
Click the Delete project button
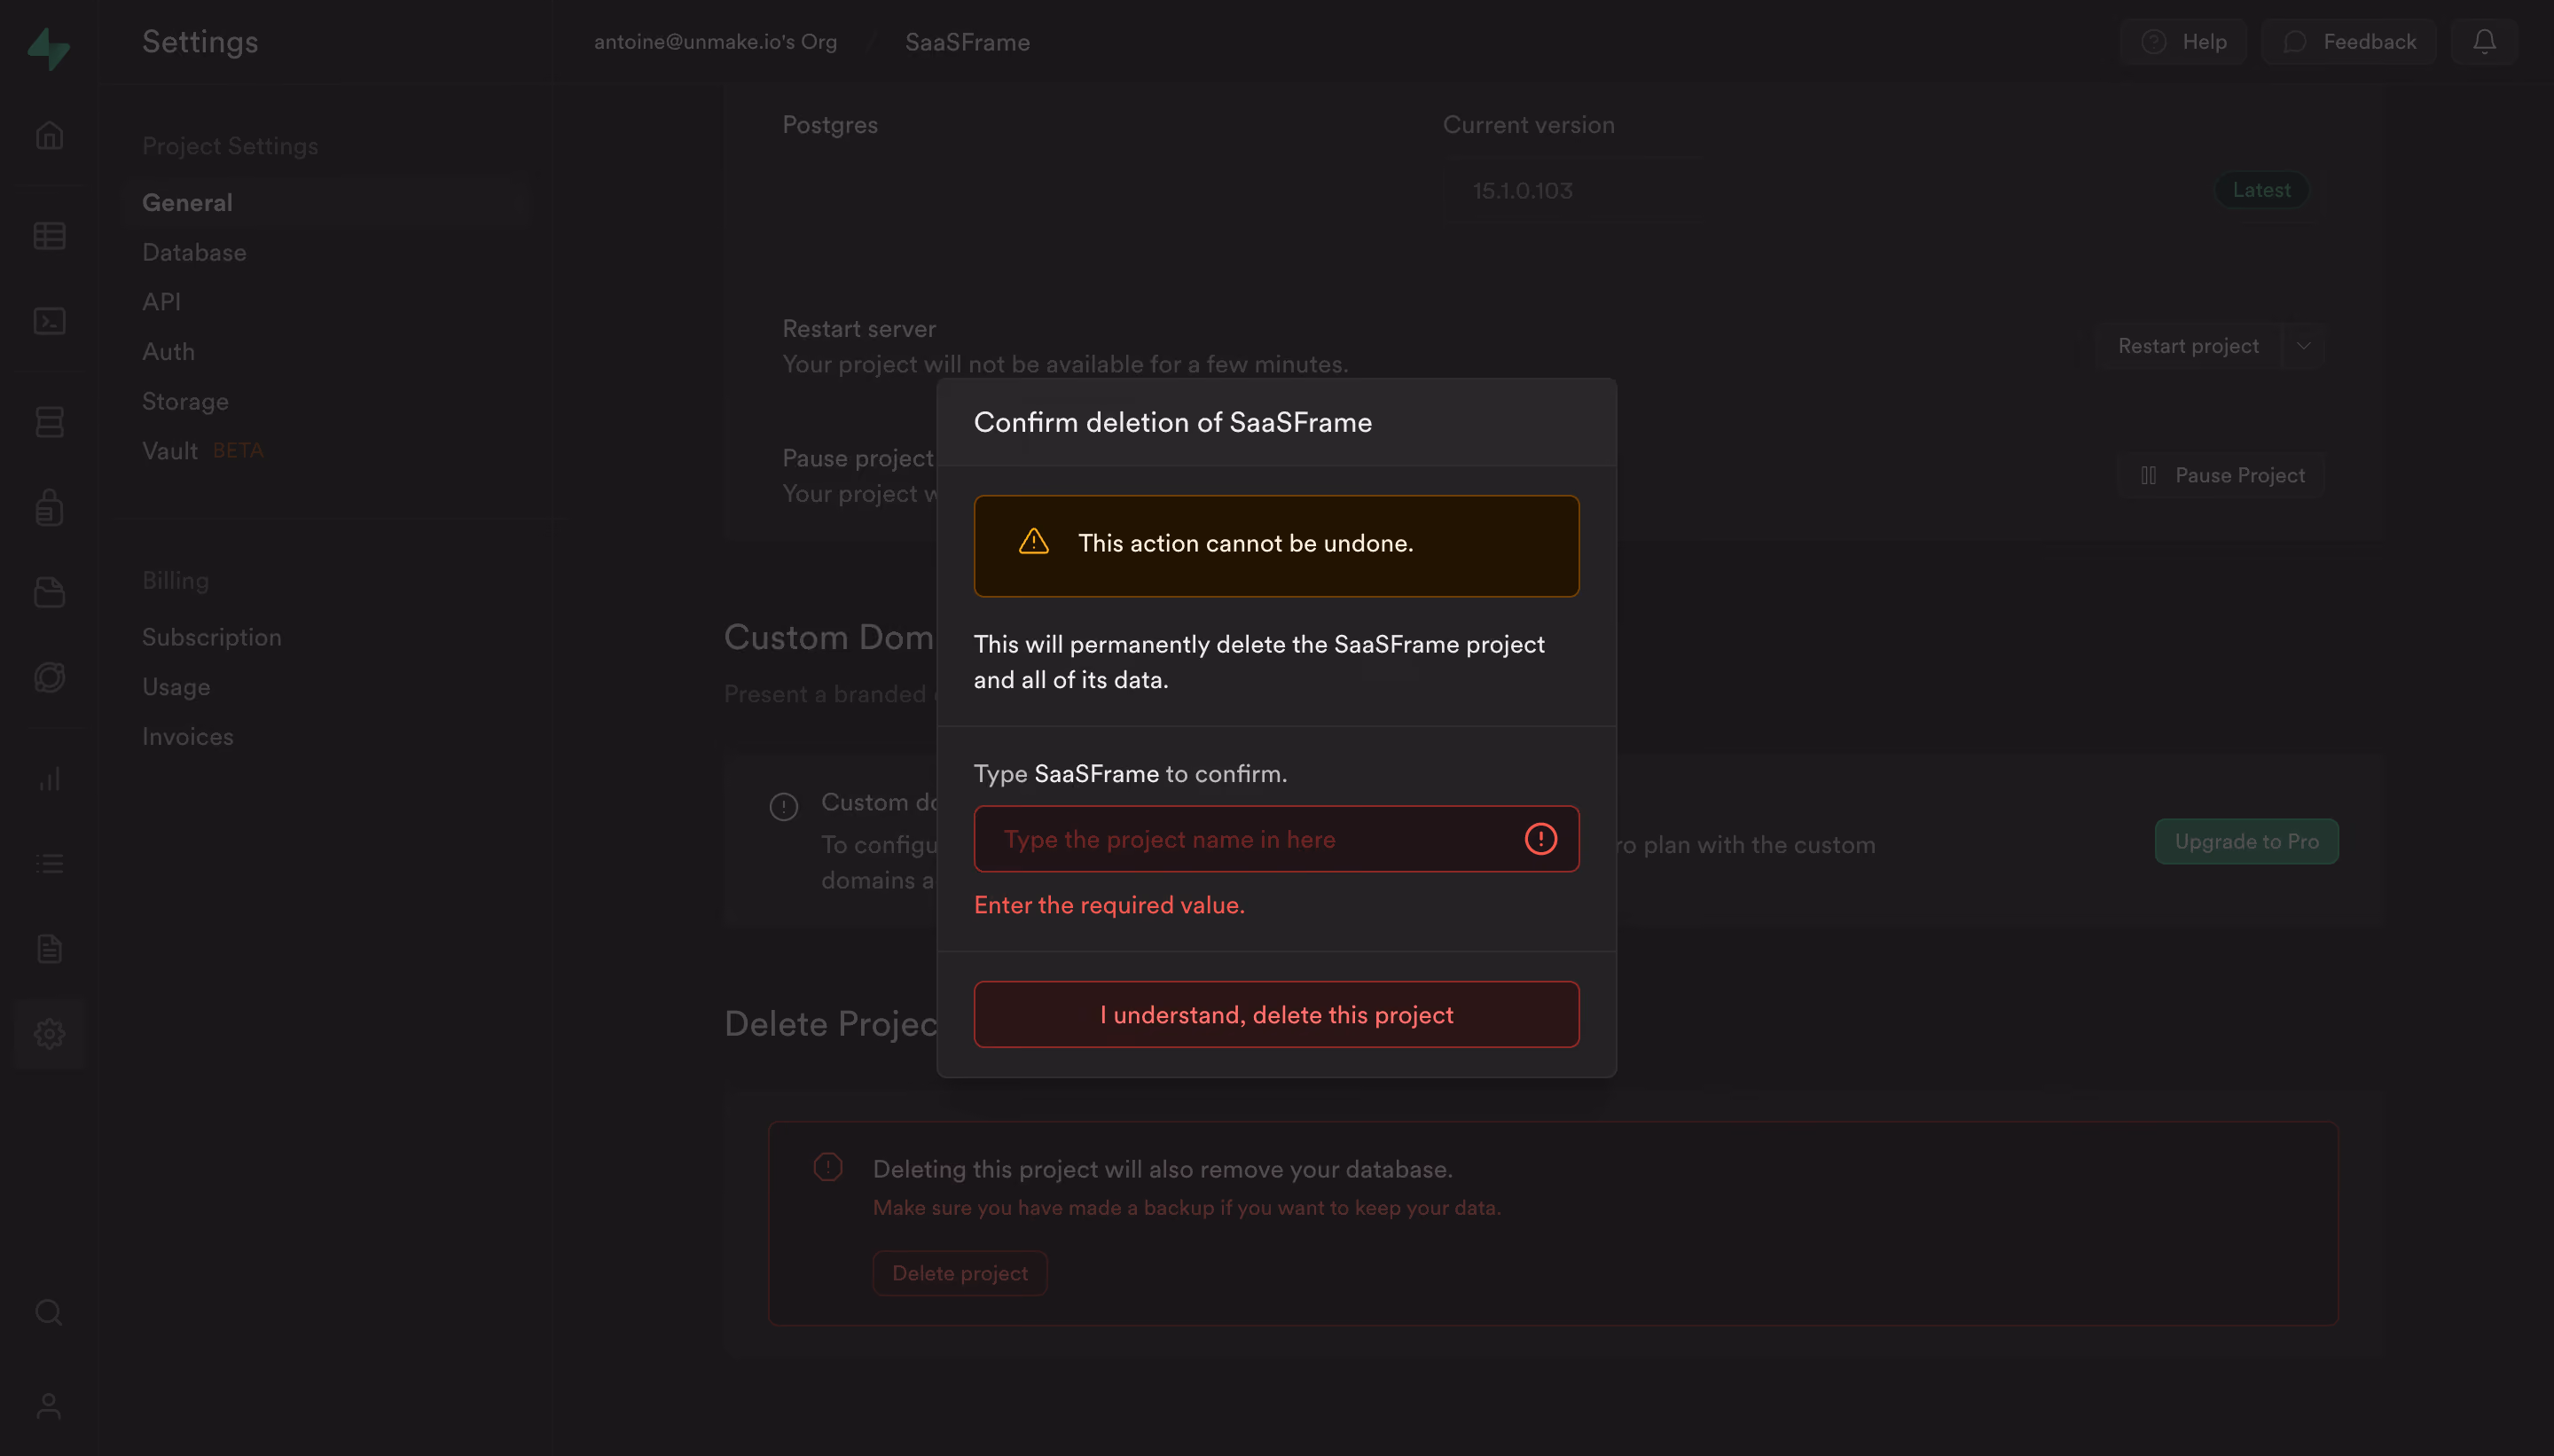[960, 1273]
